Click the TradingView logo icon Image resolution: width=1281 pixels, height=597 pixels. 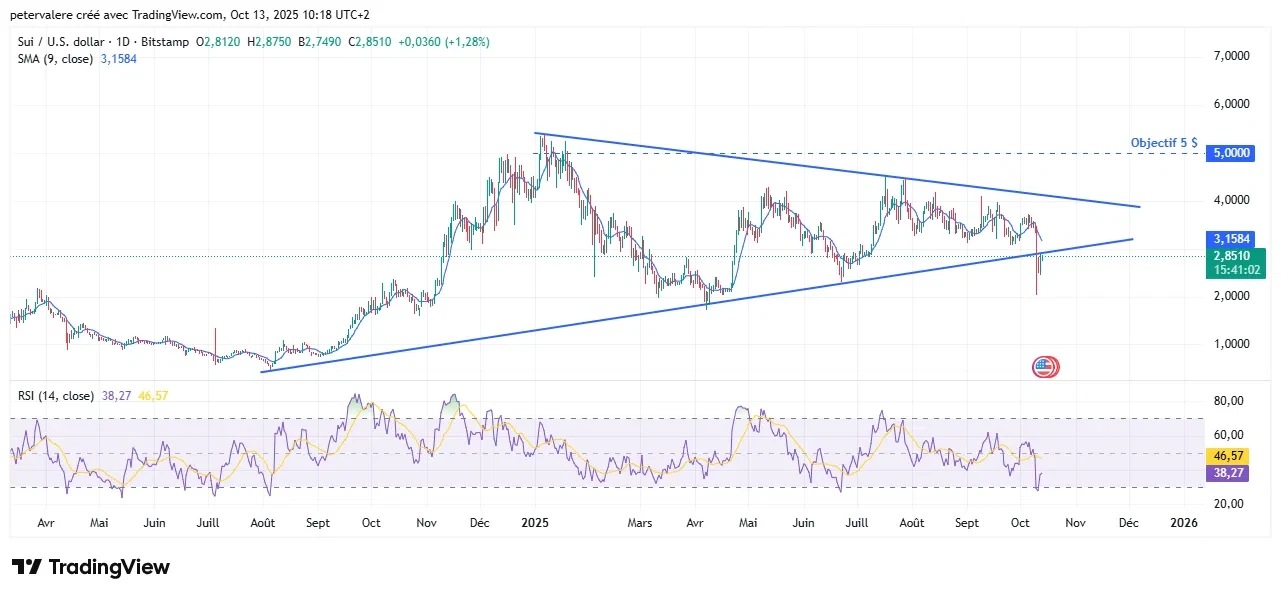pos(27,567)
